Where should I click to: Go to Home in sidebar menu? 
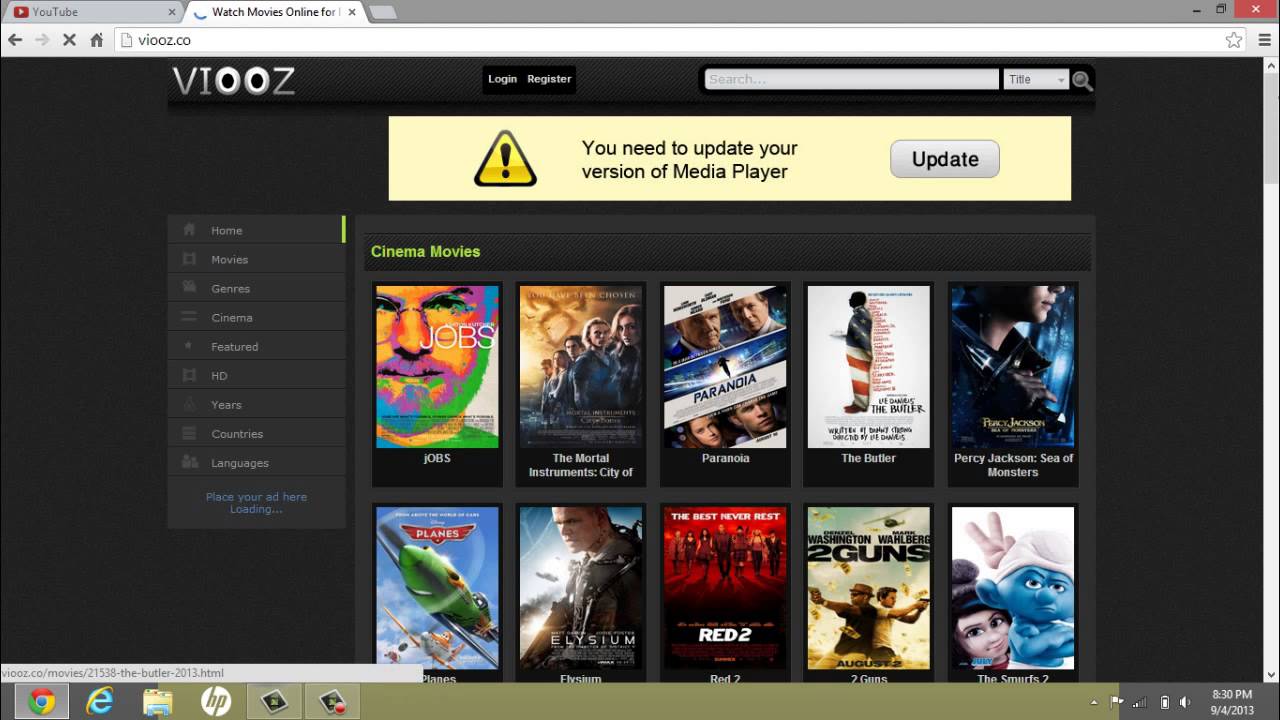[x=256, y=230]
